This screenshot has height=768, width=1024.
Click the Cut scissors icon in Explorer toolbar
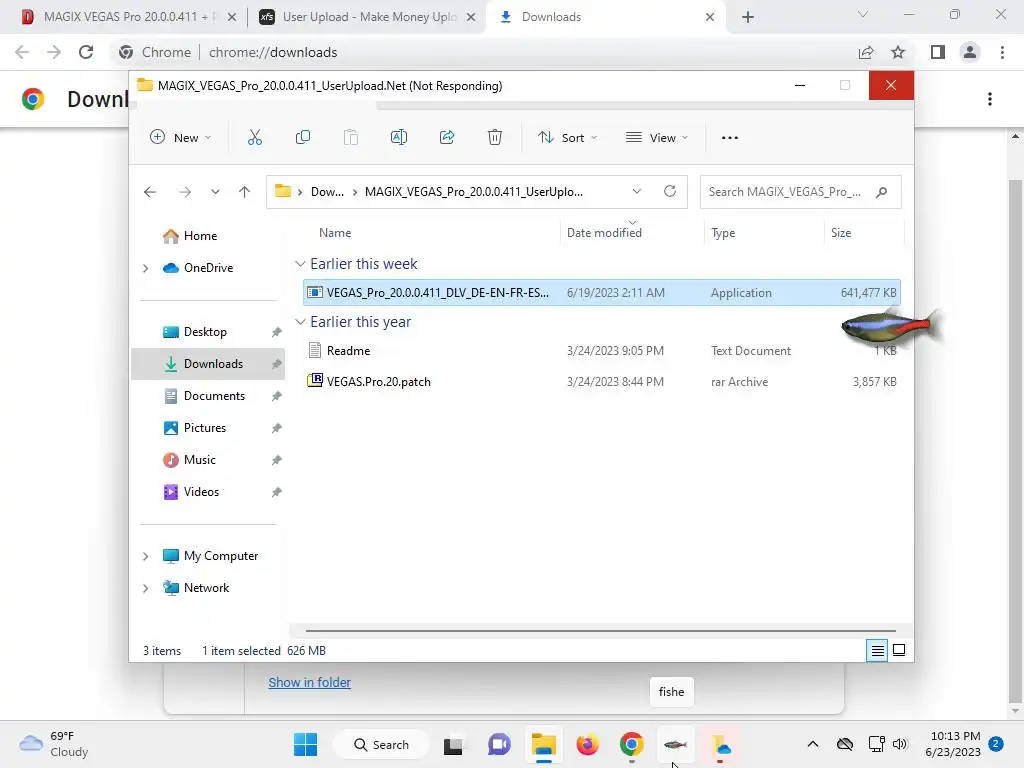pos(255,137)
